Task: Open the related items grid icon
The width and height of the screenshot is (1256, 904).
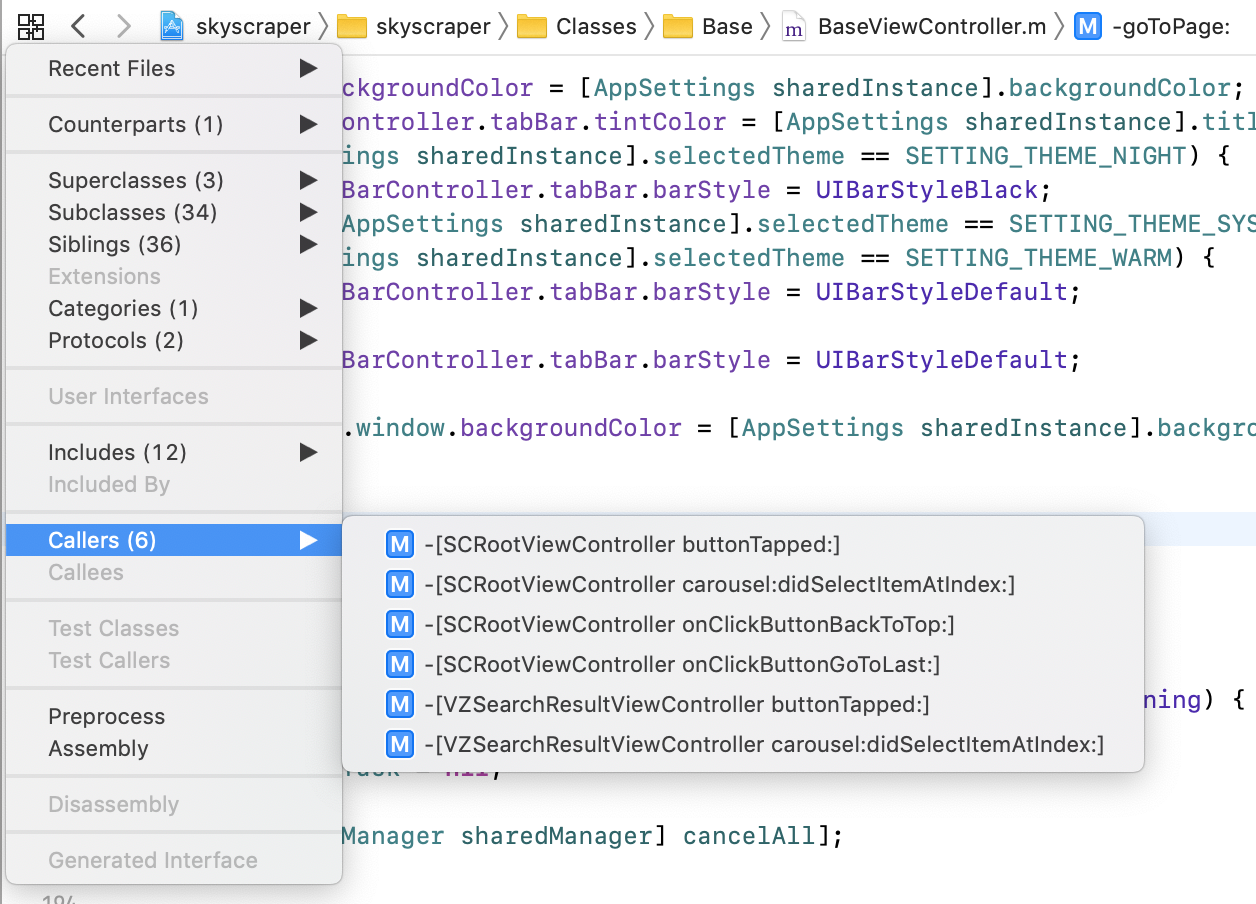Action: click(31, 27)
